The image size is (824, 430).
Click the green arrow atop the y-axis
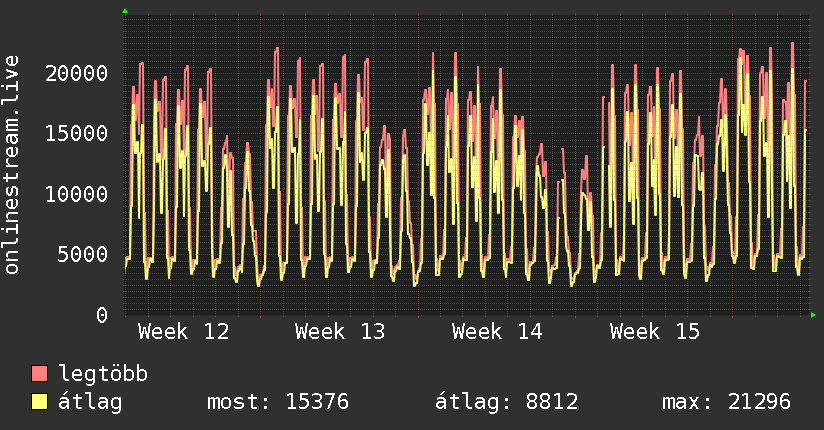tap(125, 11)
